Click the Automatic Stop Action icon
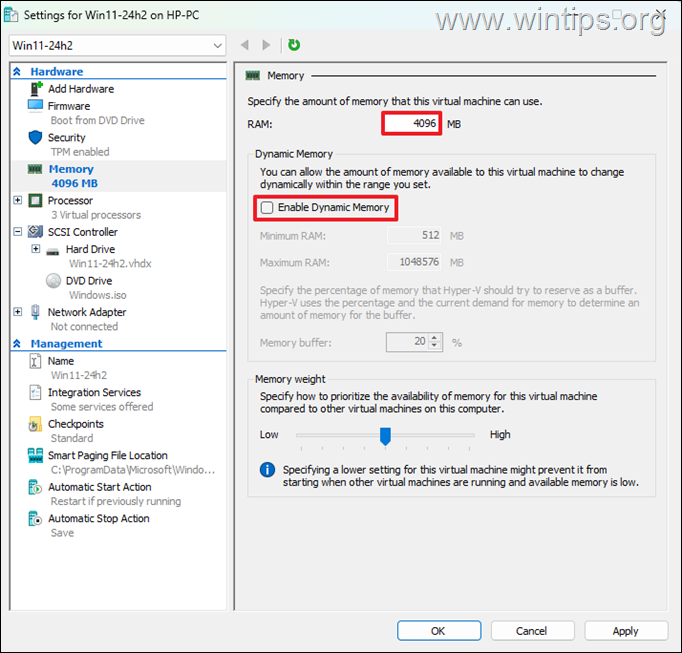 pyautogui.click(x=35, y=519)
